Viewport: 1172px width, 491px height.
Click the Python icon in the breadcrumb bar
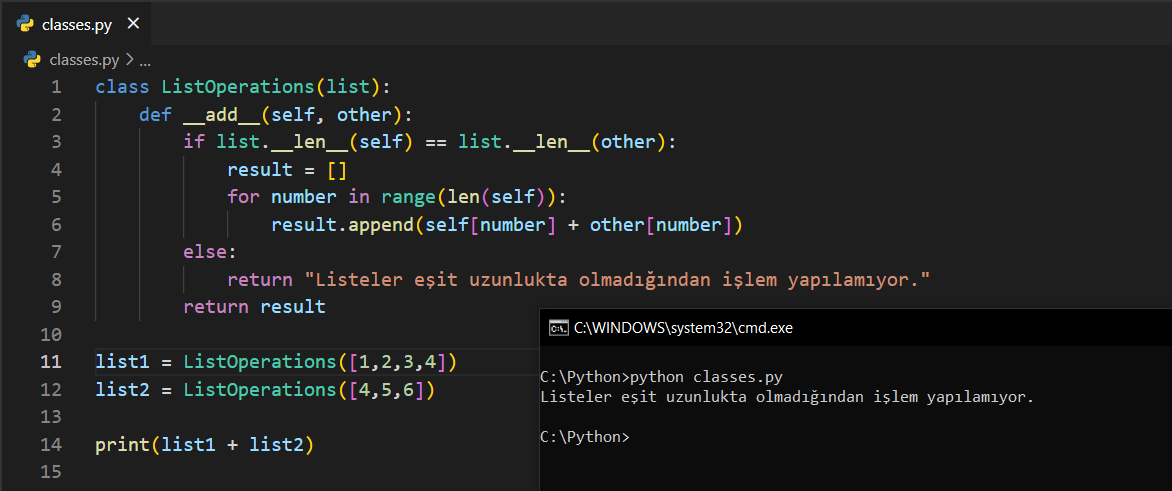32,59
